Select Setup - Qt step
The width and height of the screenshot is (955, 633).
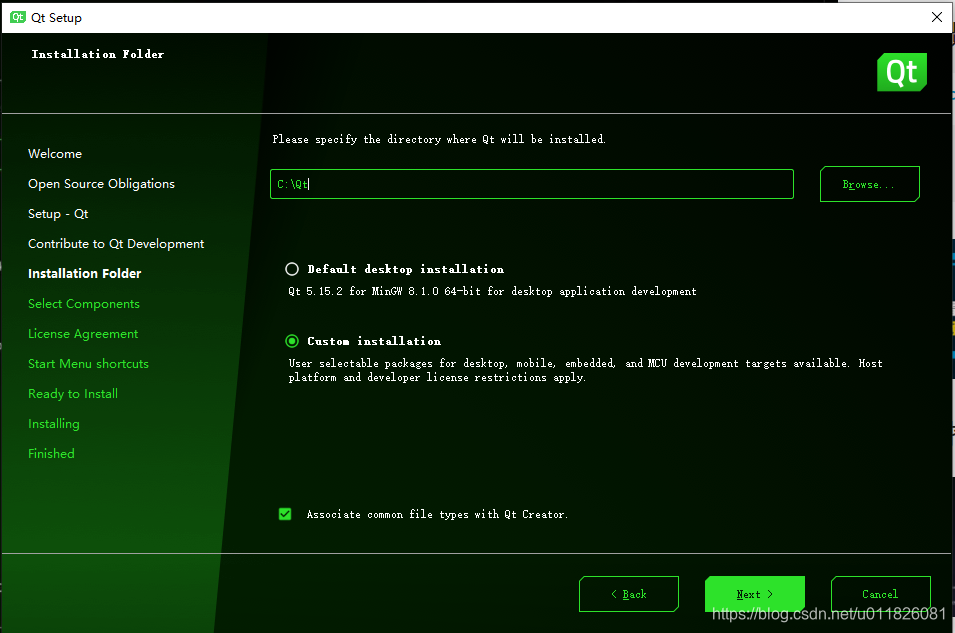coord(58,214)
